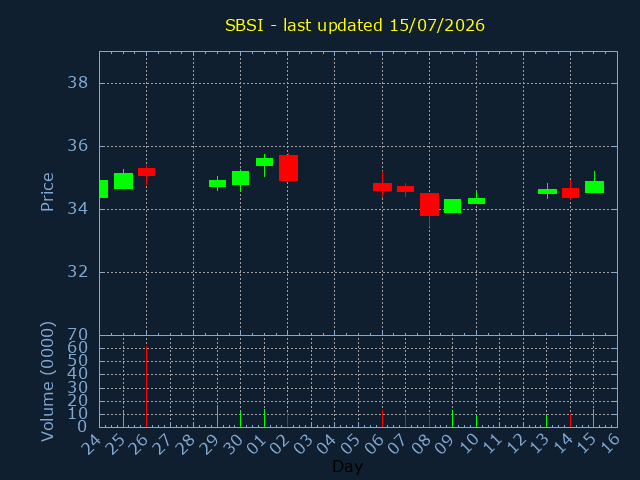This screenshot has height=480, width=640.
Task: Click the 32 price tick label
Action: click(78, 271)
